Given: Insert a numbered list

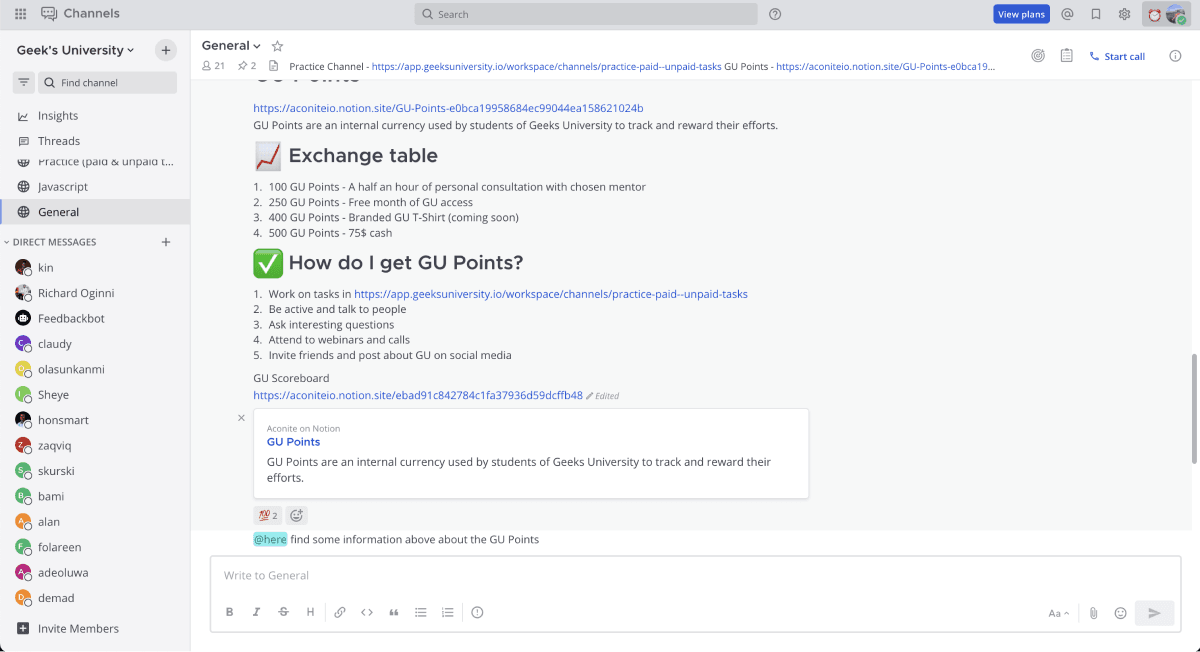Looking at the screenshot, I should pos(448,612).
